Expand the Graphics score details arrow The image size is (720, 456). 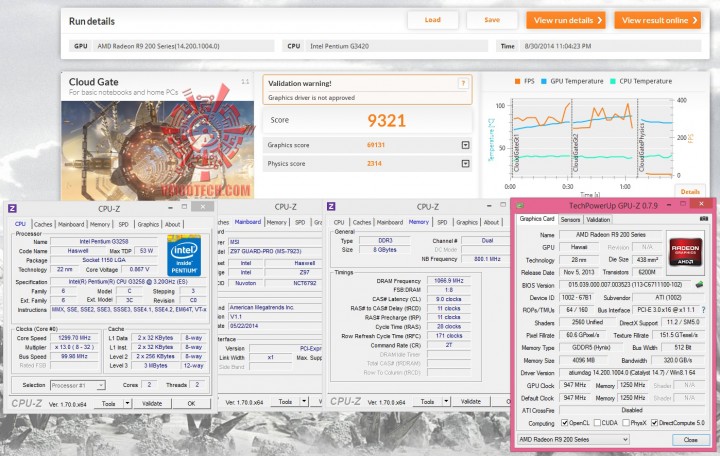(x=465, y=145)
